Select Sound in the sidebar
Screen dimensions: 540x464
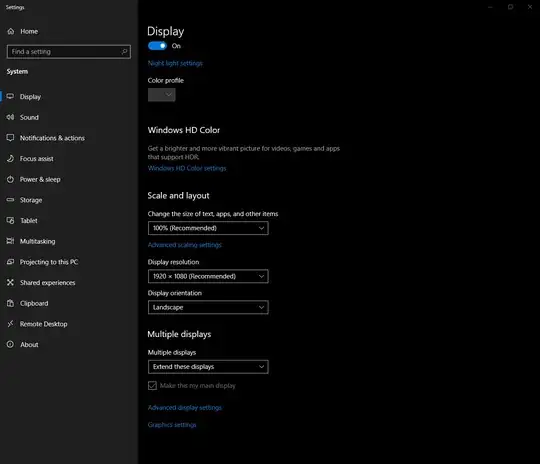[29, 117]
